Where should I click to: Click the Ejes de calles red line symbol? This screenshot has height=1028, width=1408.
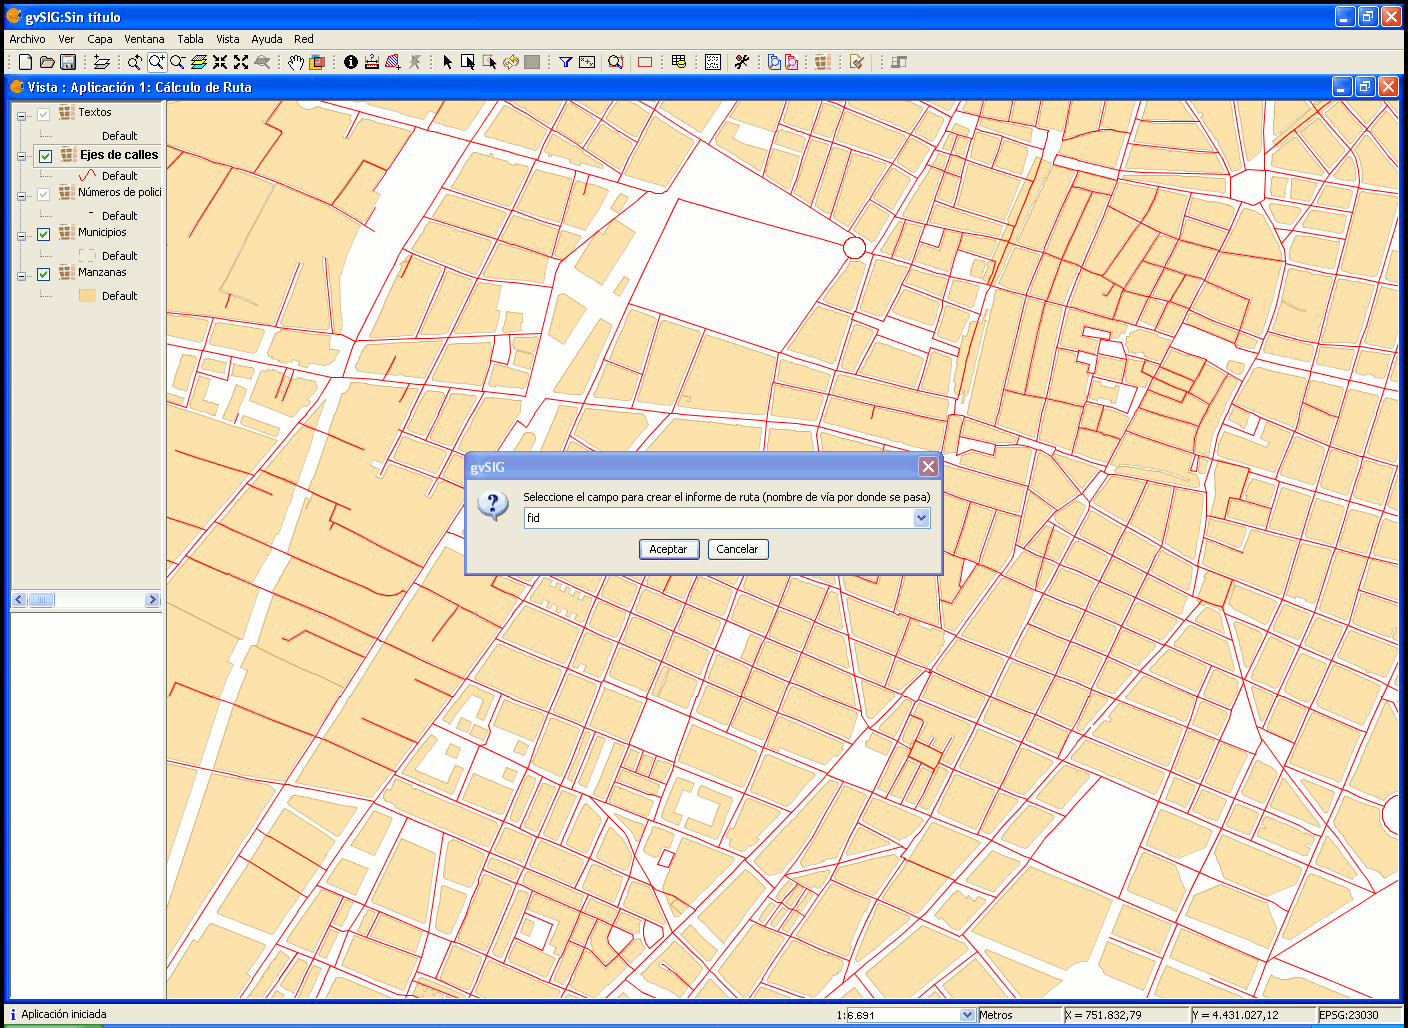tap(87, 176)
